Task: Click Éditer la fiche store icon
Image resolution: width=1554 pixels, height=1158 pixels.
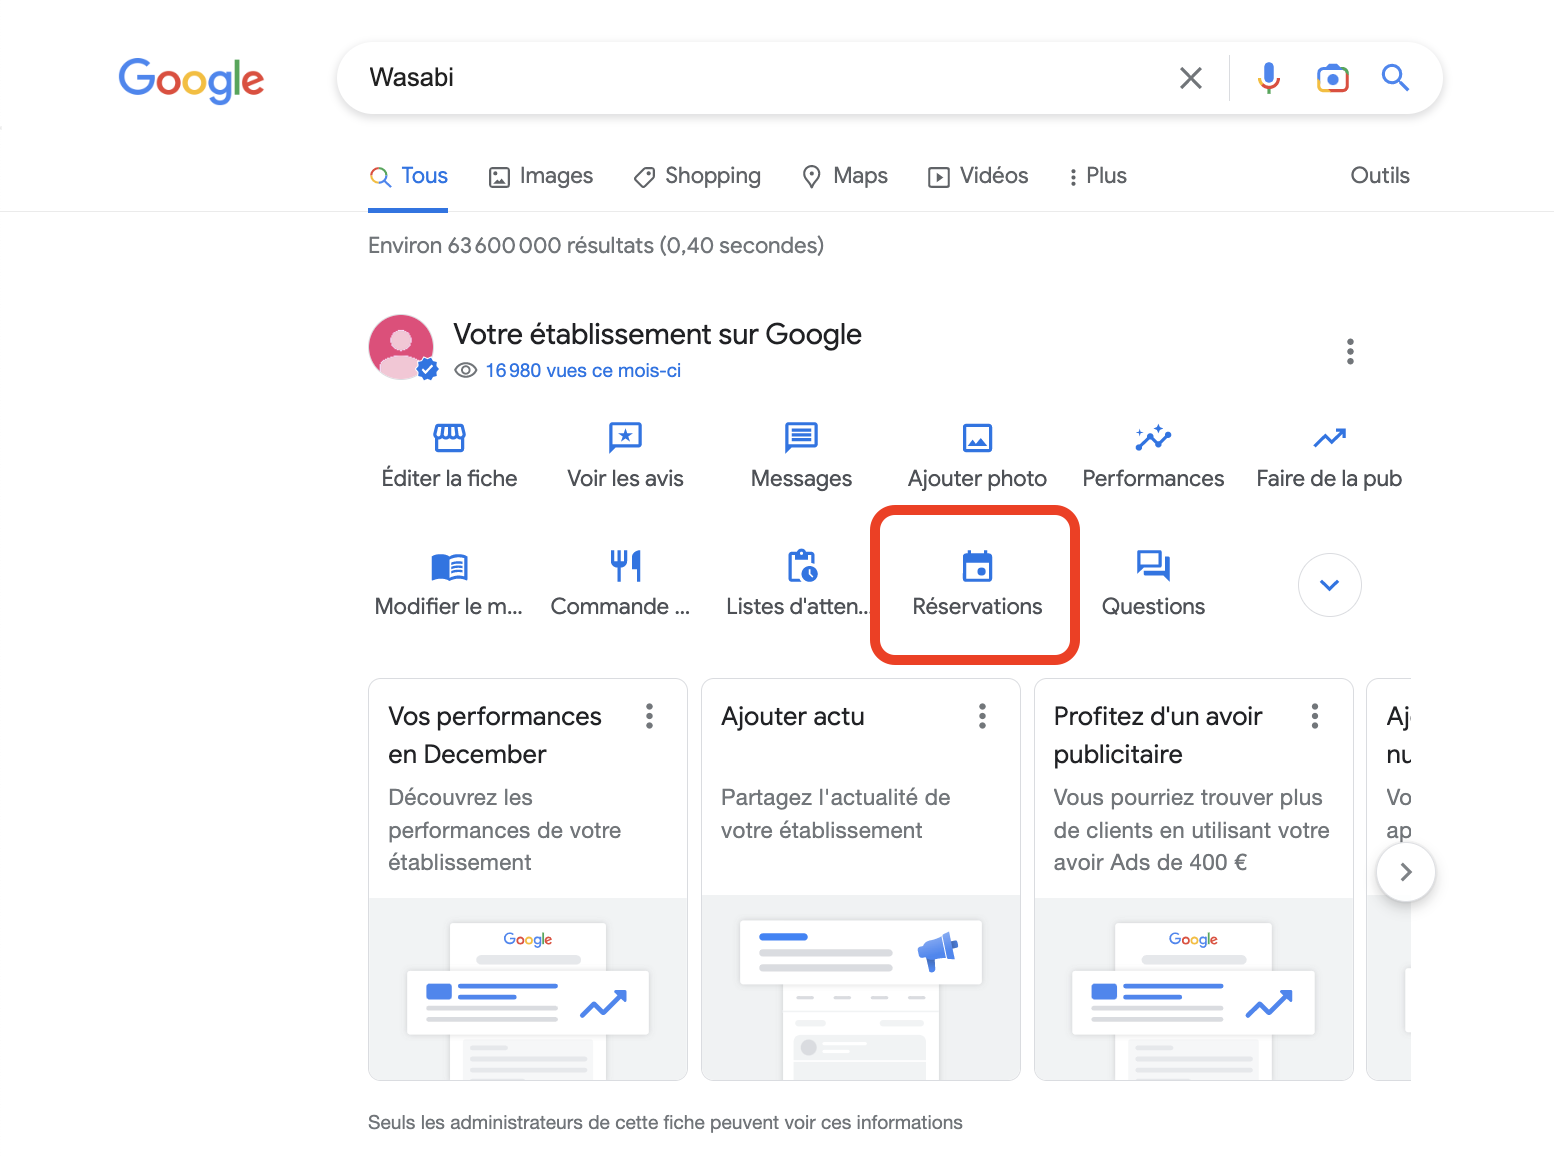Action: click(x=449, y=437)
